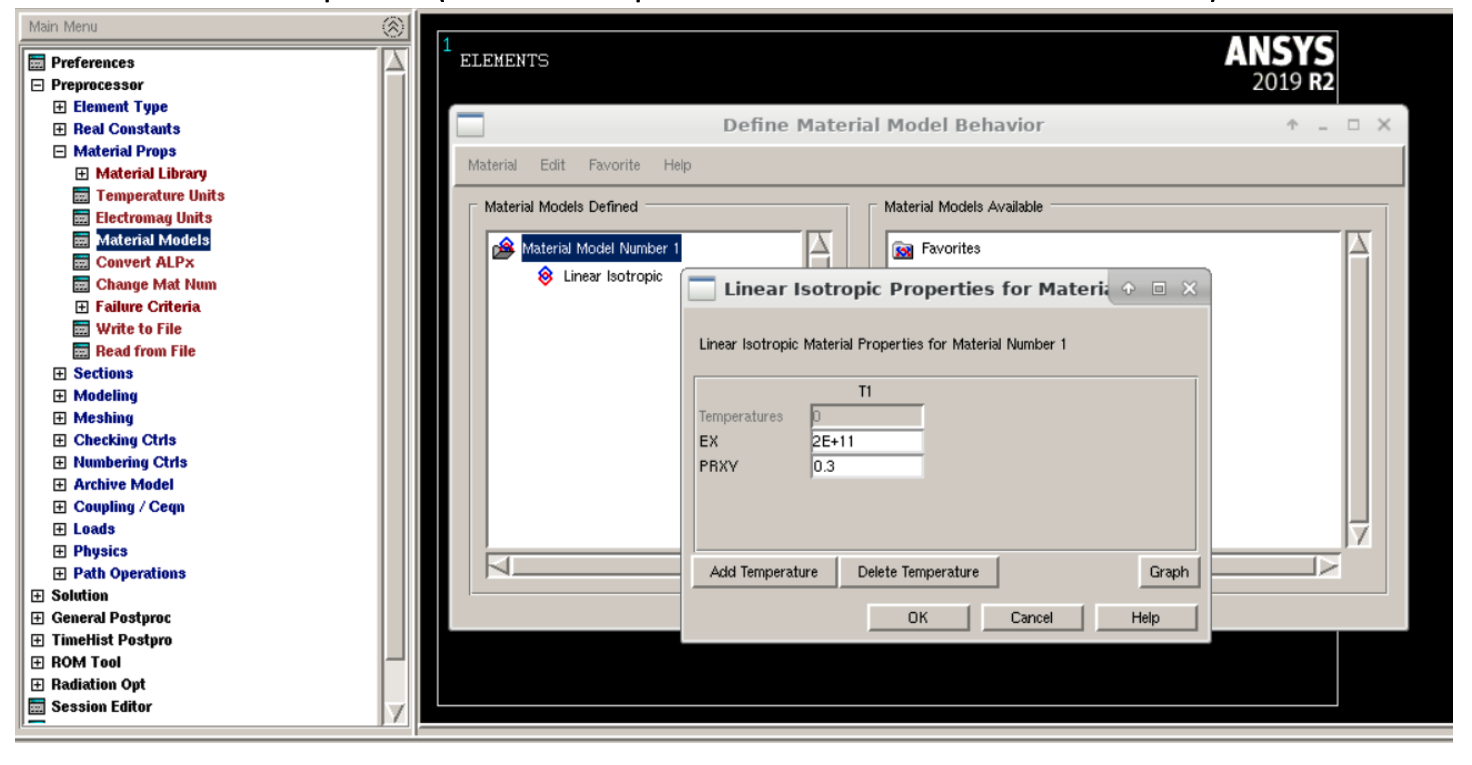The image size is (1472, 765).
Task: Expand the Loads branch
Action: tap(60, 529)
